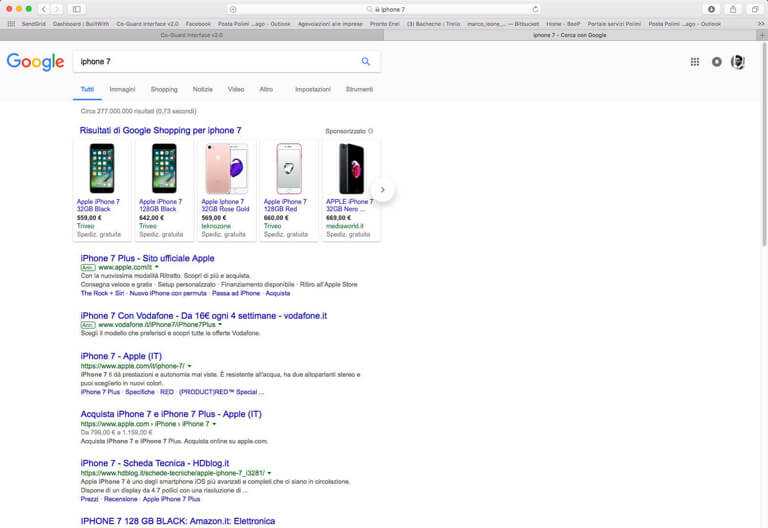The height and width of the screenshot is (528, 768).
Task: Open the Facebook bookmark
Action: [x=198, y=24]
